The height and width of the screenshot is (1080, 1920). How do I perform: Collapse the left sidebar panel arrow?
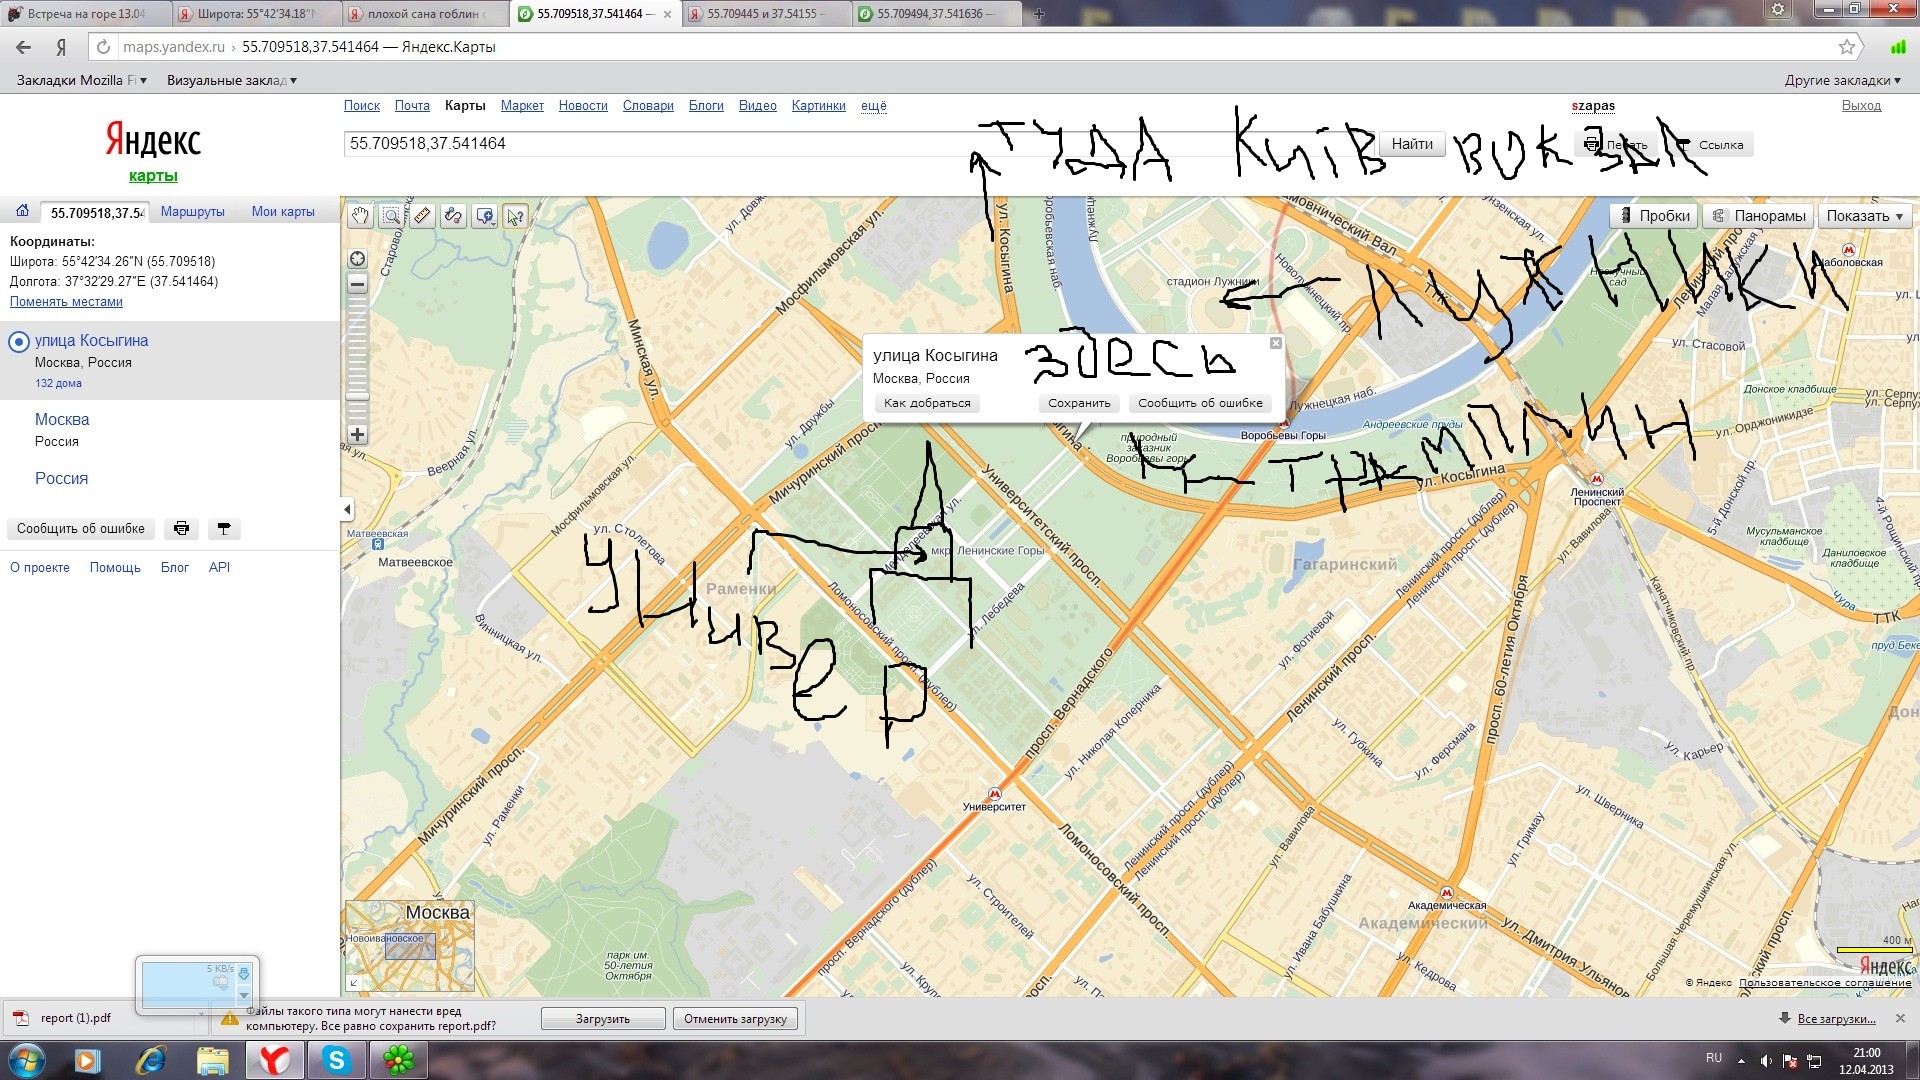(347, 509)
